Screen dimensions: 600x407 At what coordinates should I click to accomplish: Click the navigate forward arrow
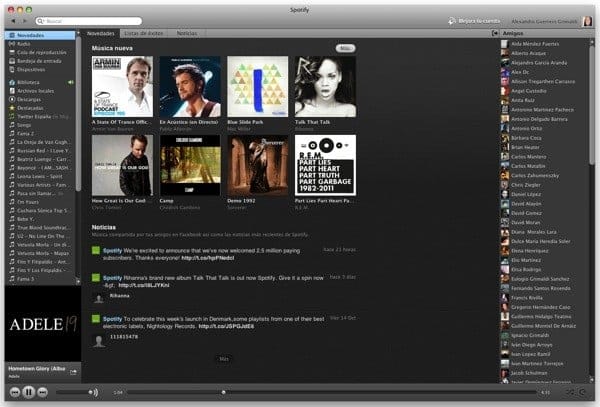[x=25, y=21]
